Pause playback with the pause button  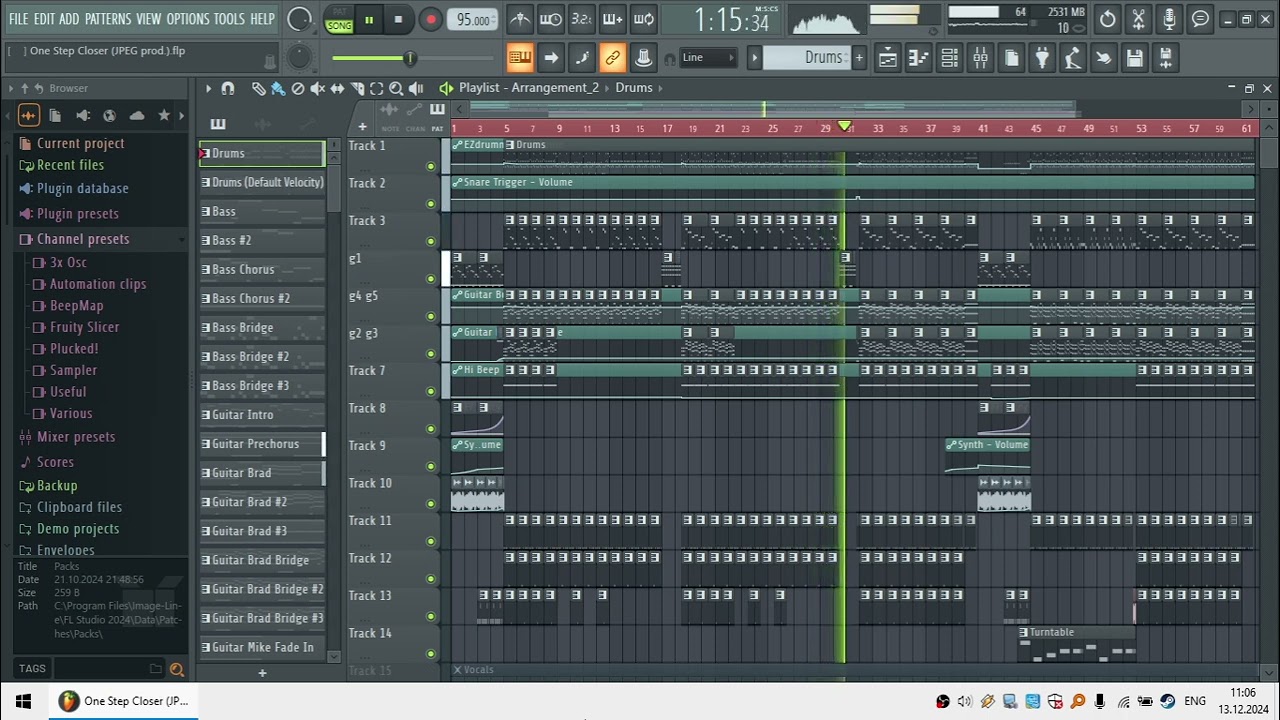click(369, 19)
